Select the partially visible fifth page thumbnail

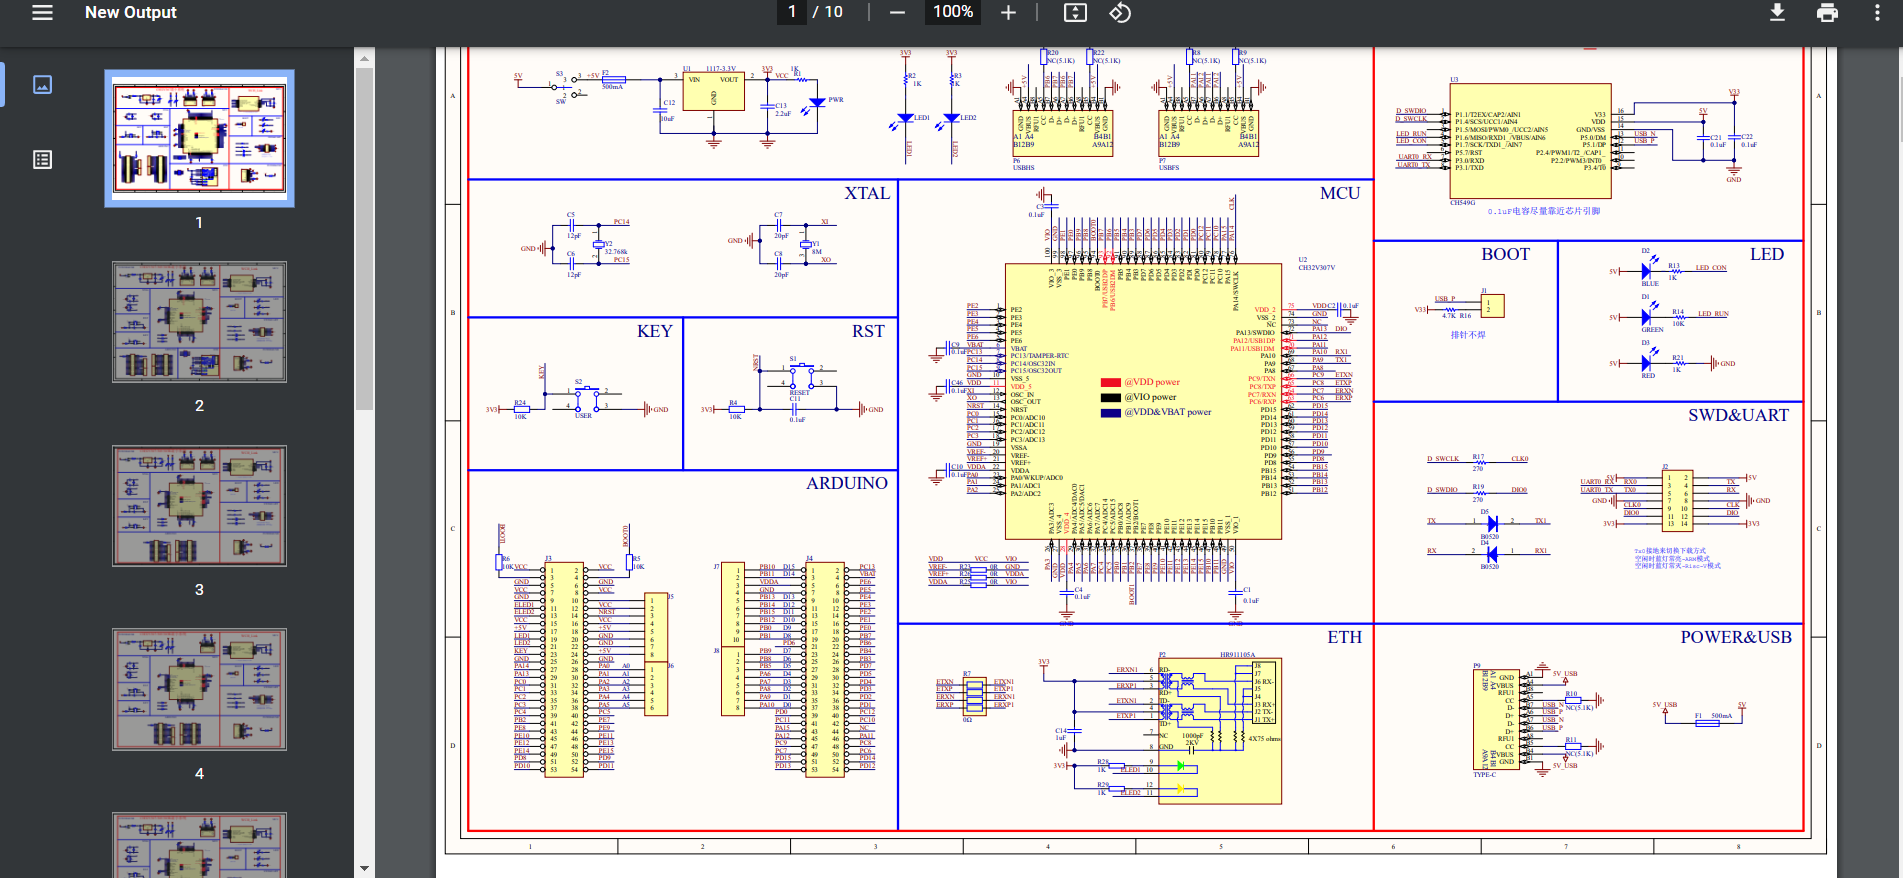(199, 845)
